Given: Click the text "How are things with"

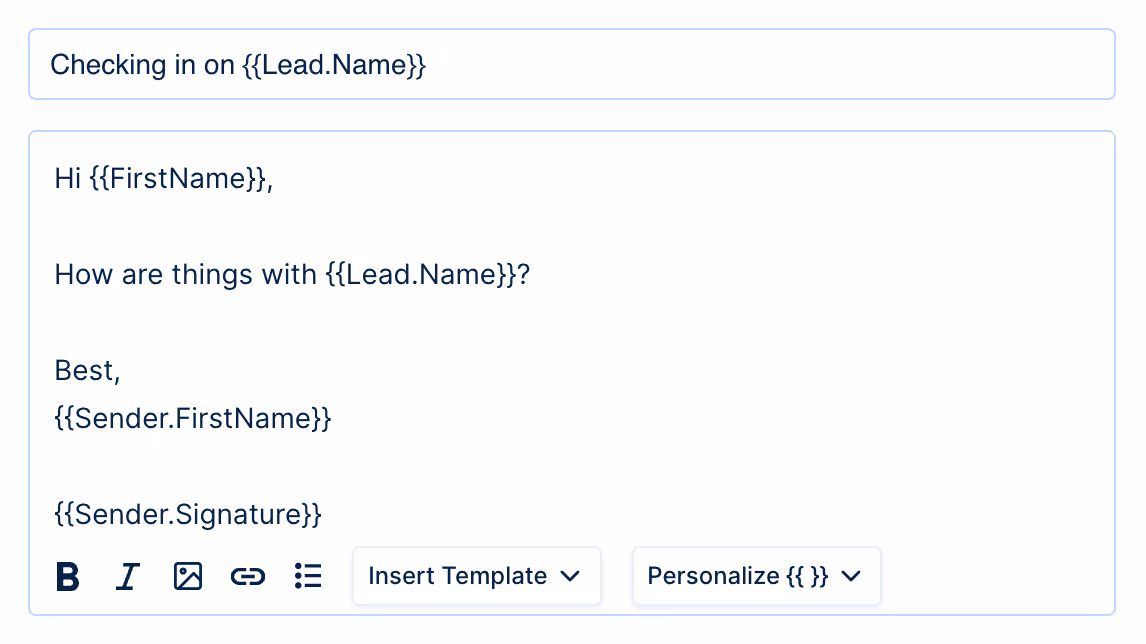Looking at the screenshot, I should point(185,275).
